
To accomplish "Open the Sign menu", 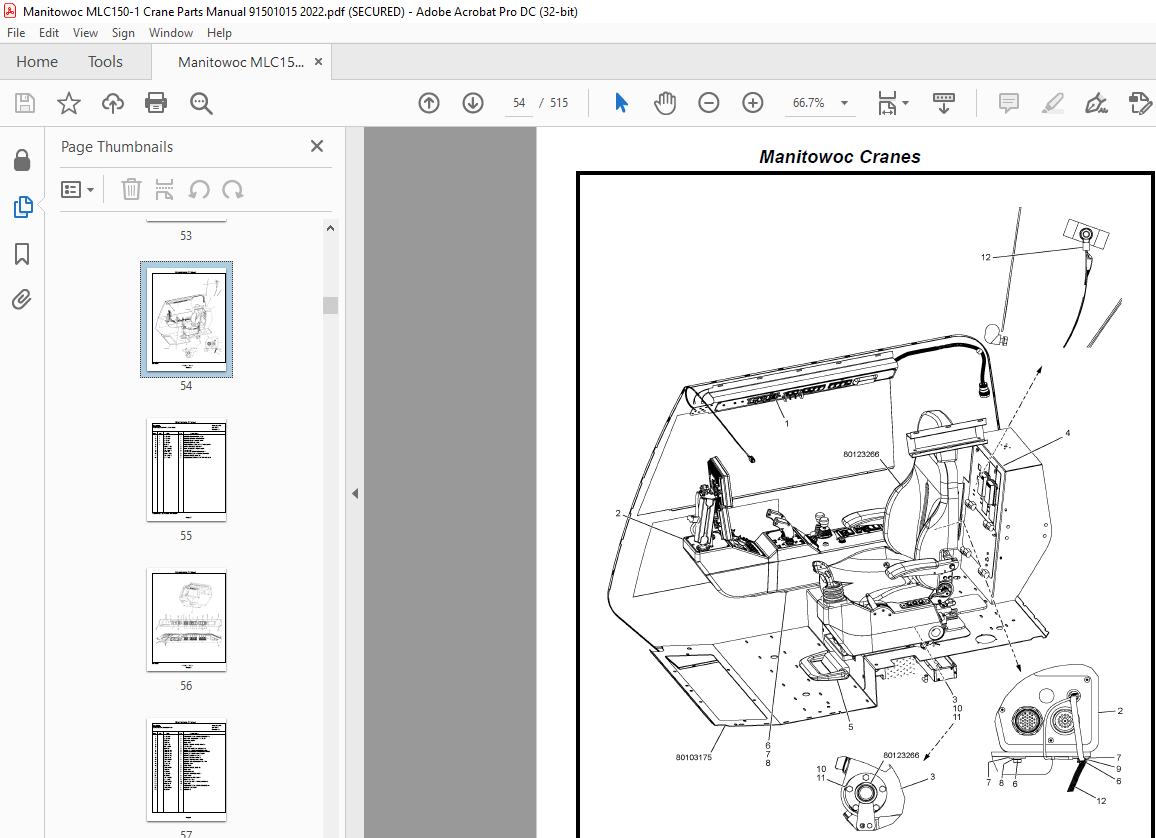I will (123, 32).
